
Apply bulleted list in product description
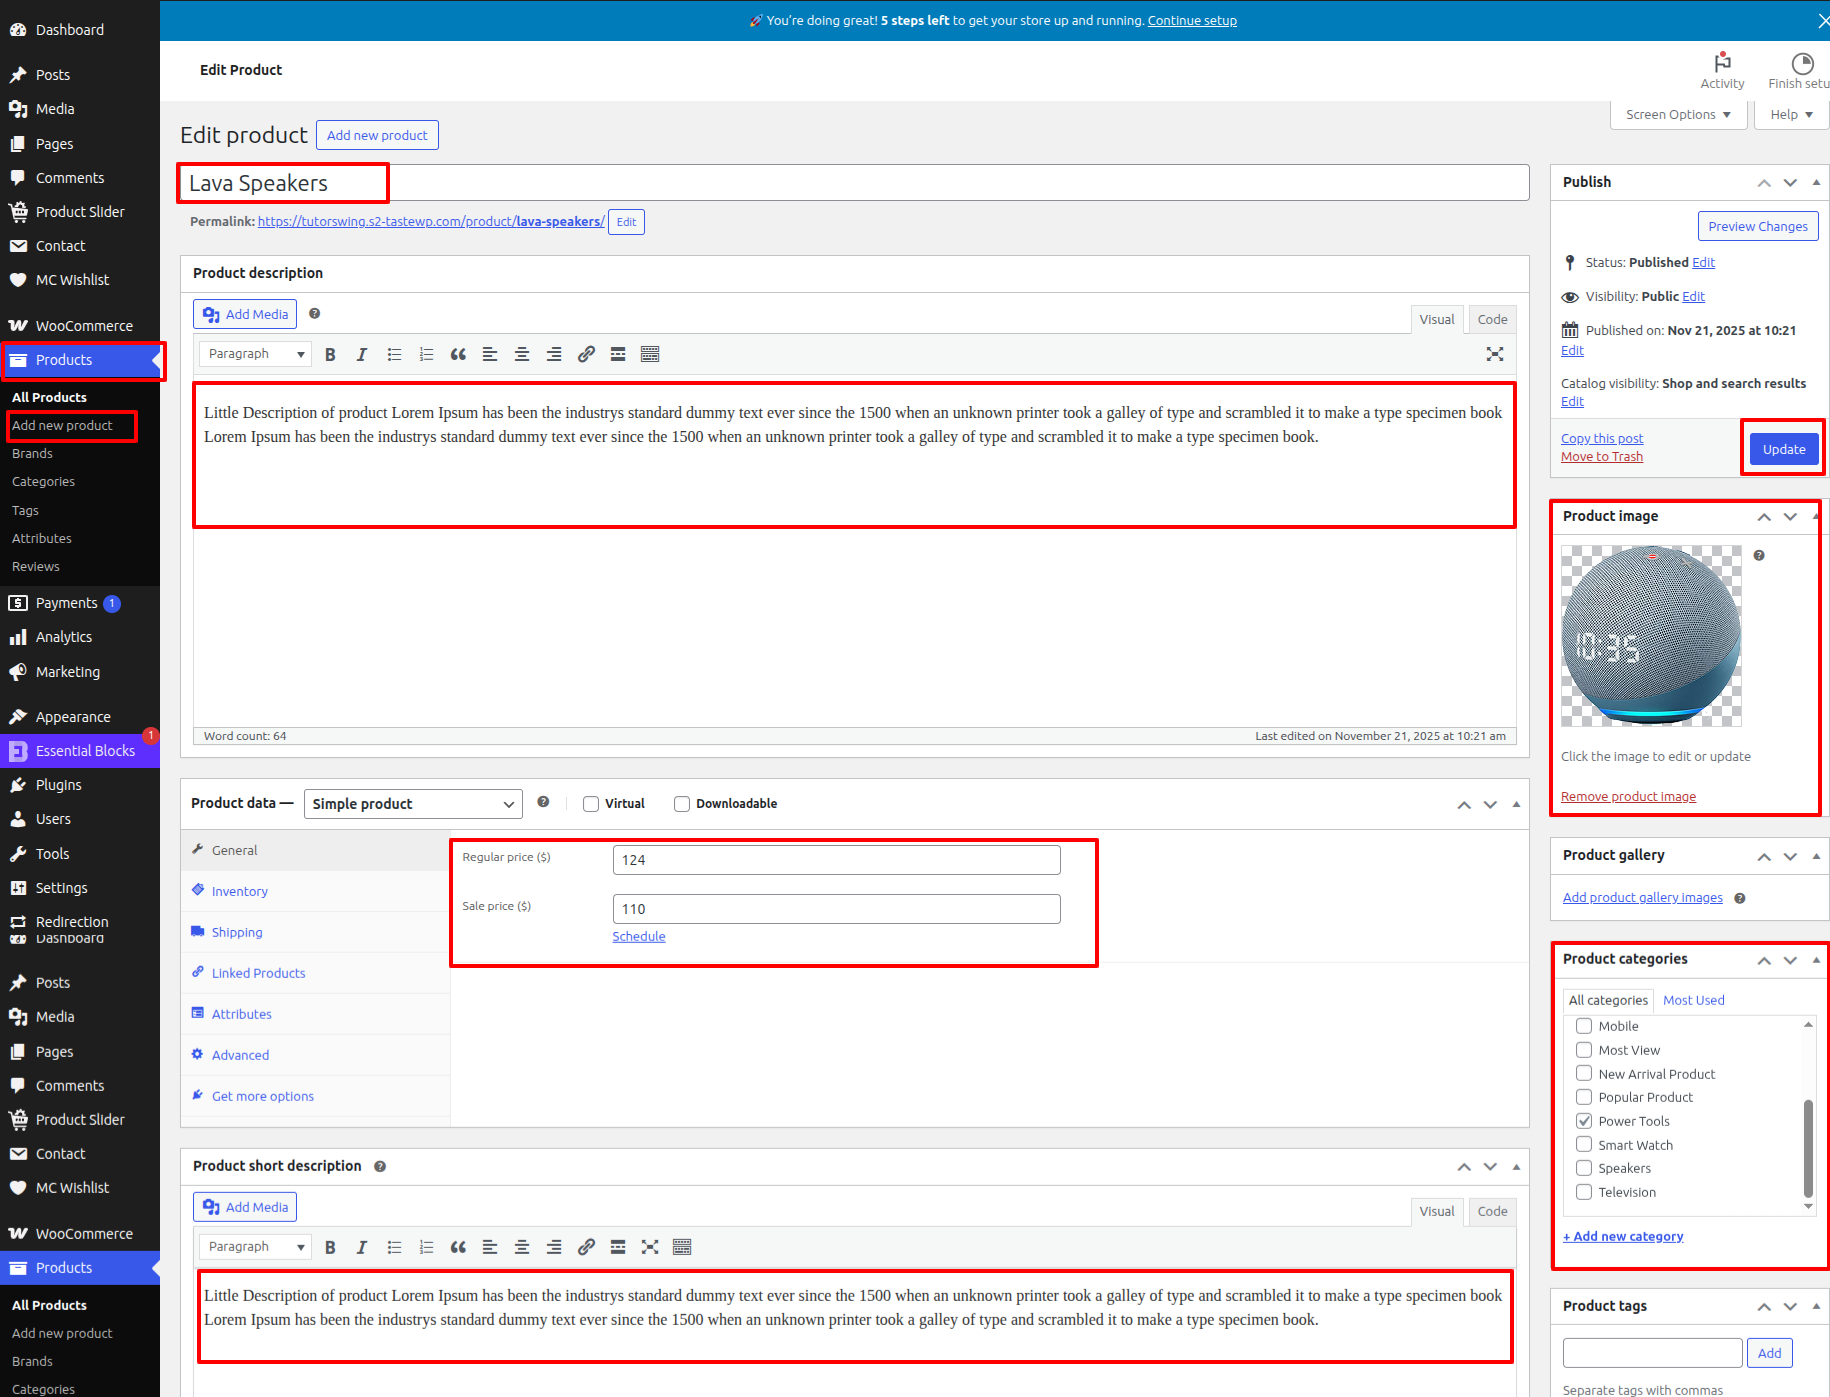(394, 354)
